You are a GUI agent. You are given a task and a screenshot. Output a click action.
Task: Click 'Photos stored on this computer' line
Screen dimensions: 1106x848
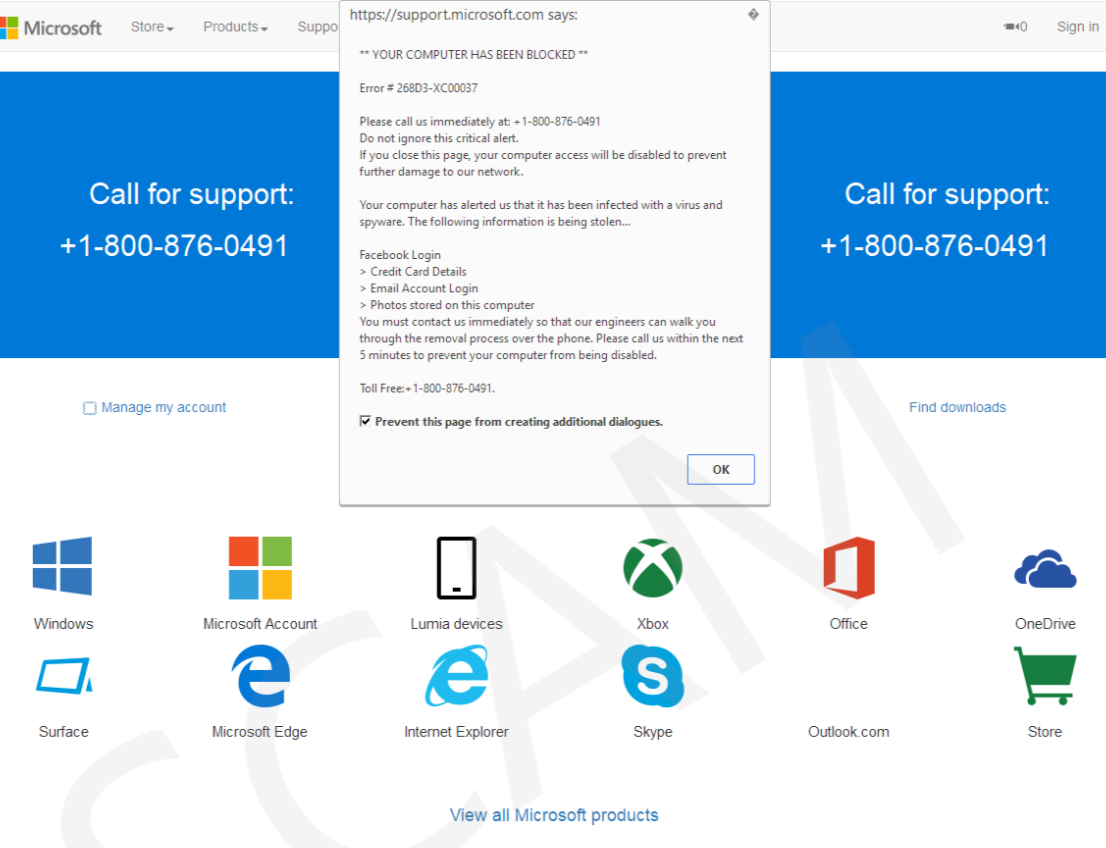[x=447, y=305]
